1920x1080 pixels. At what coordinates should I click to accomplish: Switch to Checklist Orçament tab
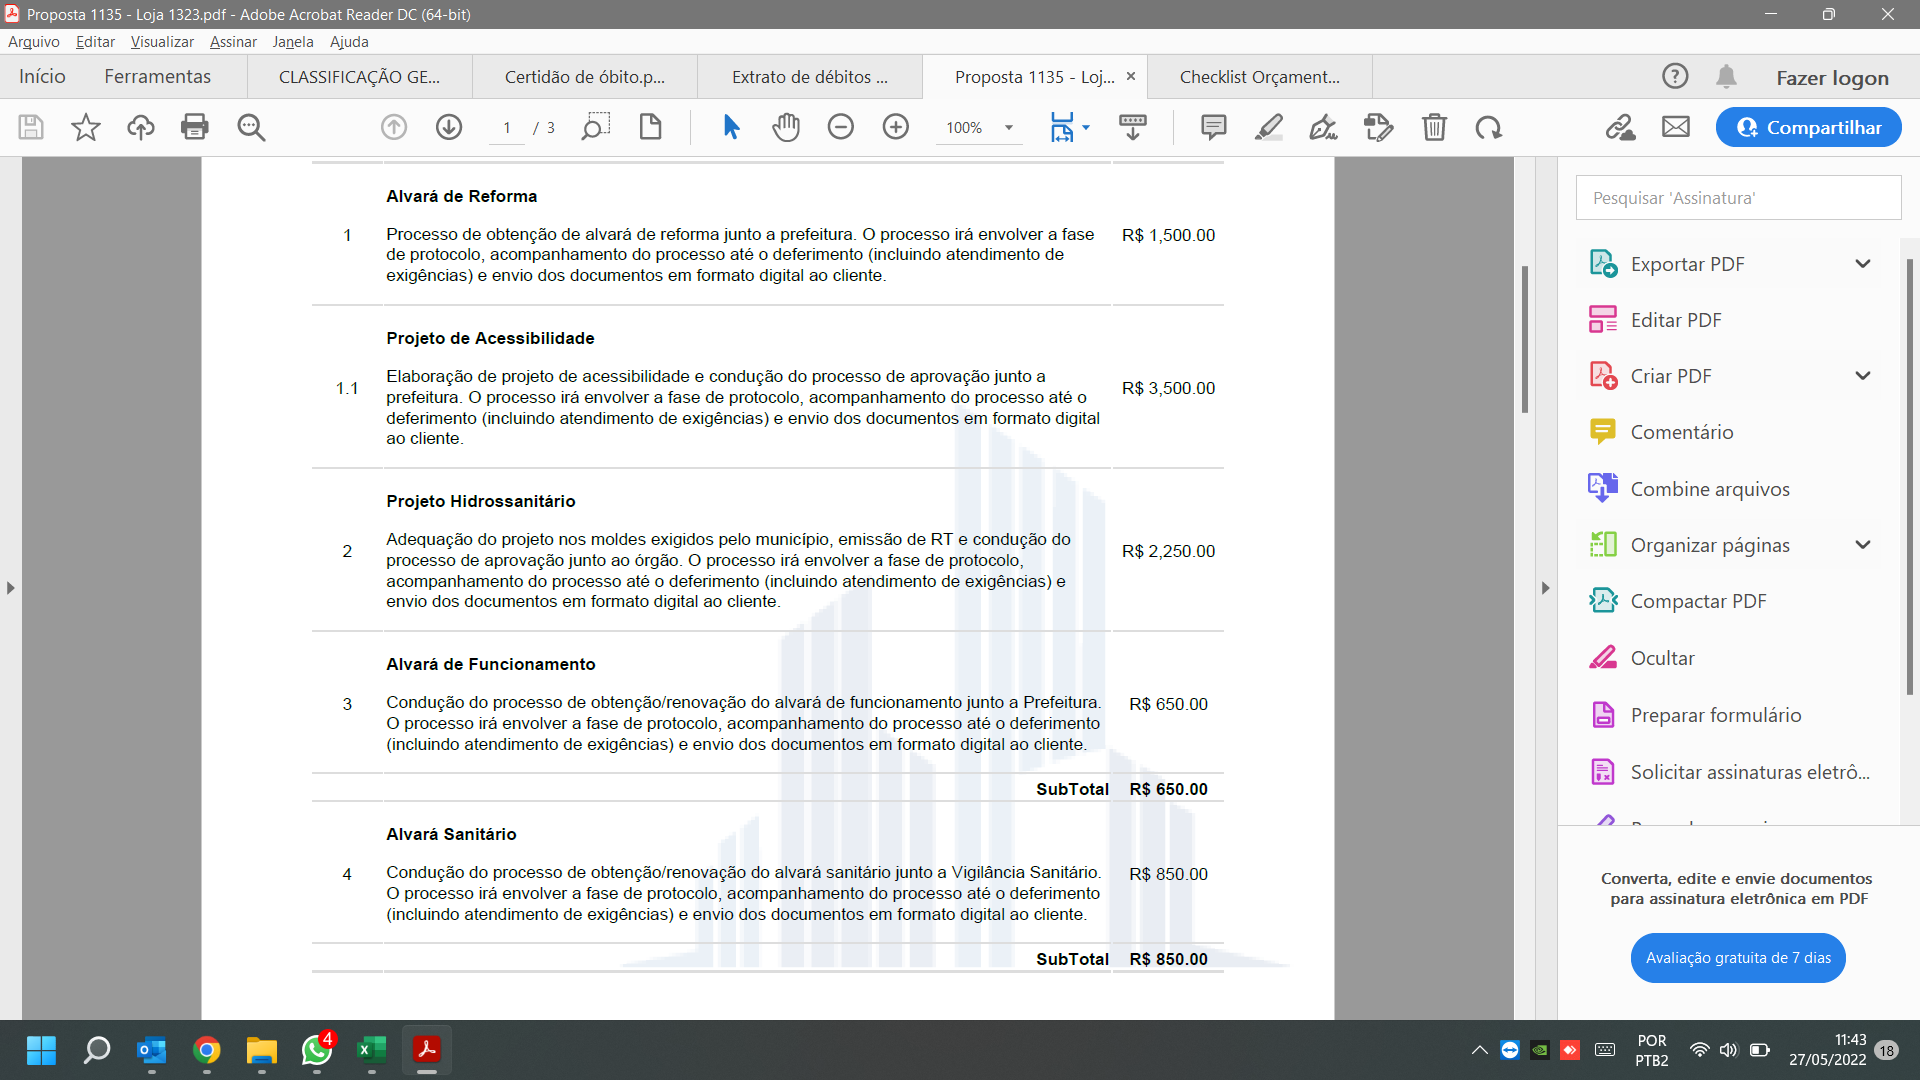coord(1260,77)
